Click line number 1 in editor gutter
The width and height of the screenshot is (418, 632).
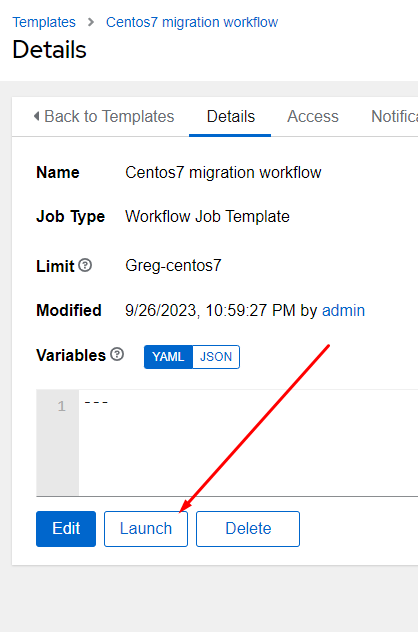(x=61, y=406)
